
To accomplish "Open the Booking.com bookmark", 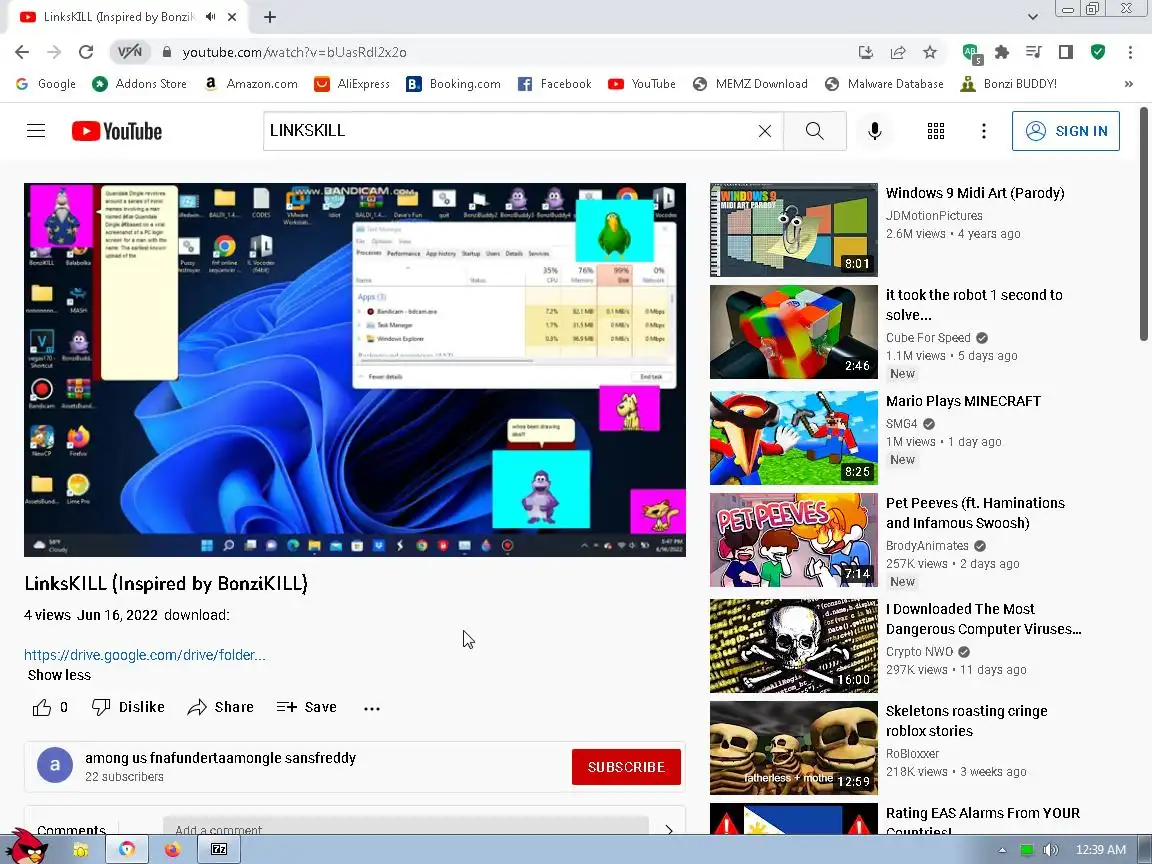I will coord(453,84).
